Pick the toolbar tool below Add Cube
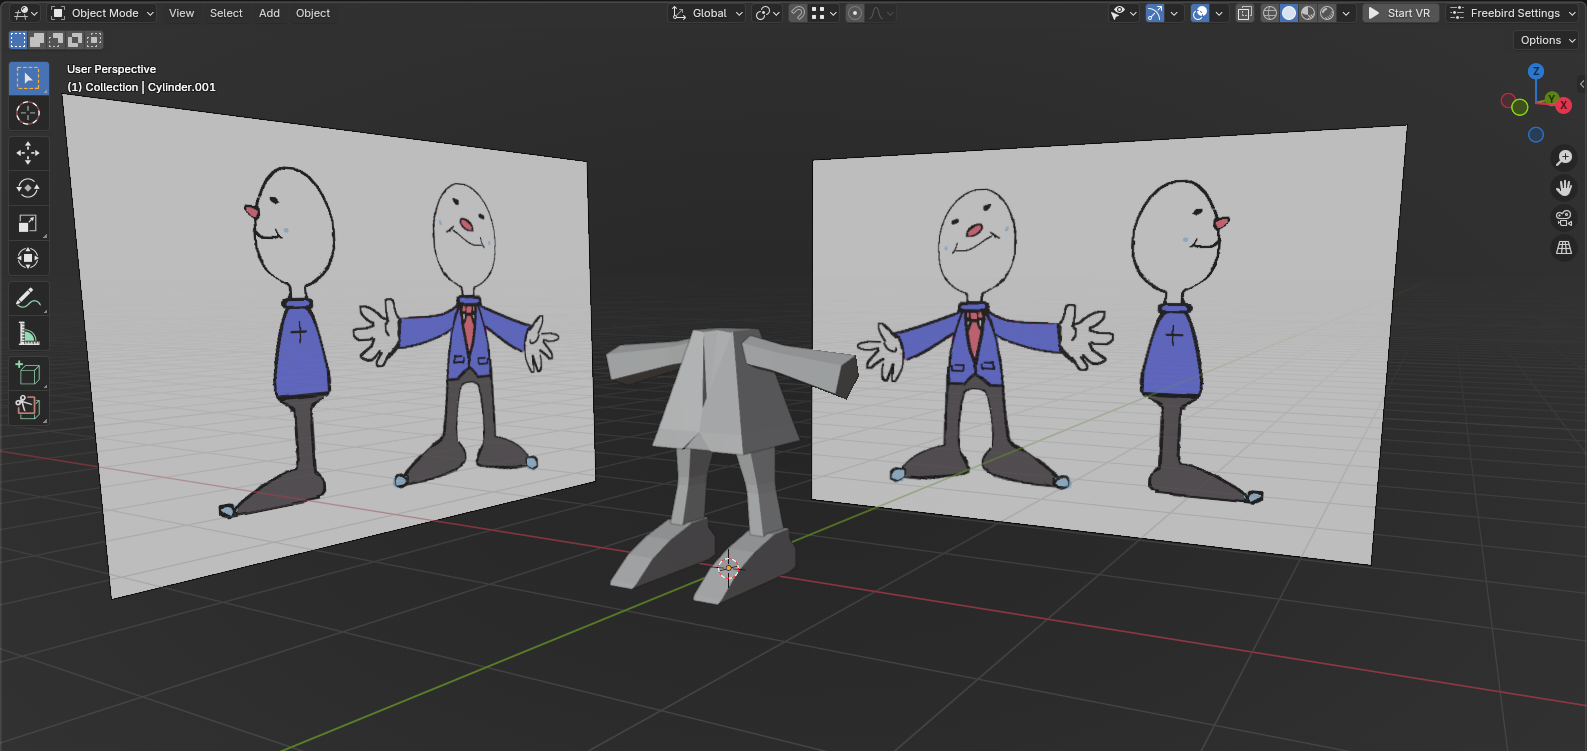The image size is (1587, 751). click(28, 408)
